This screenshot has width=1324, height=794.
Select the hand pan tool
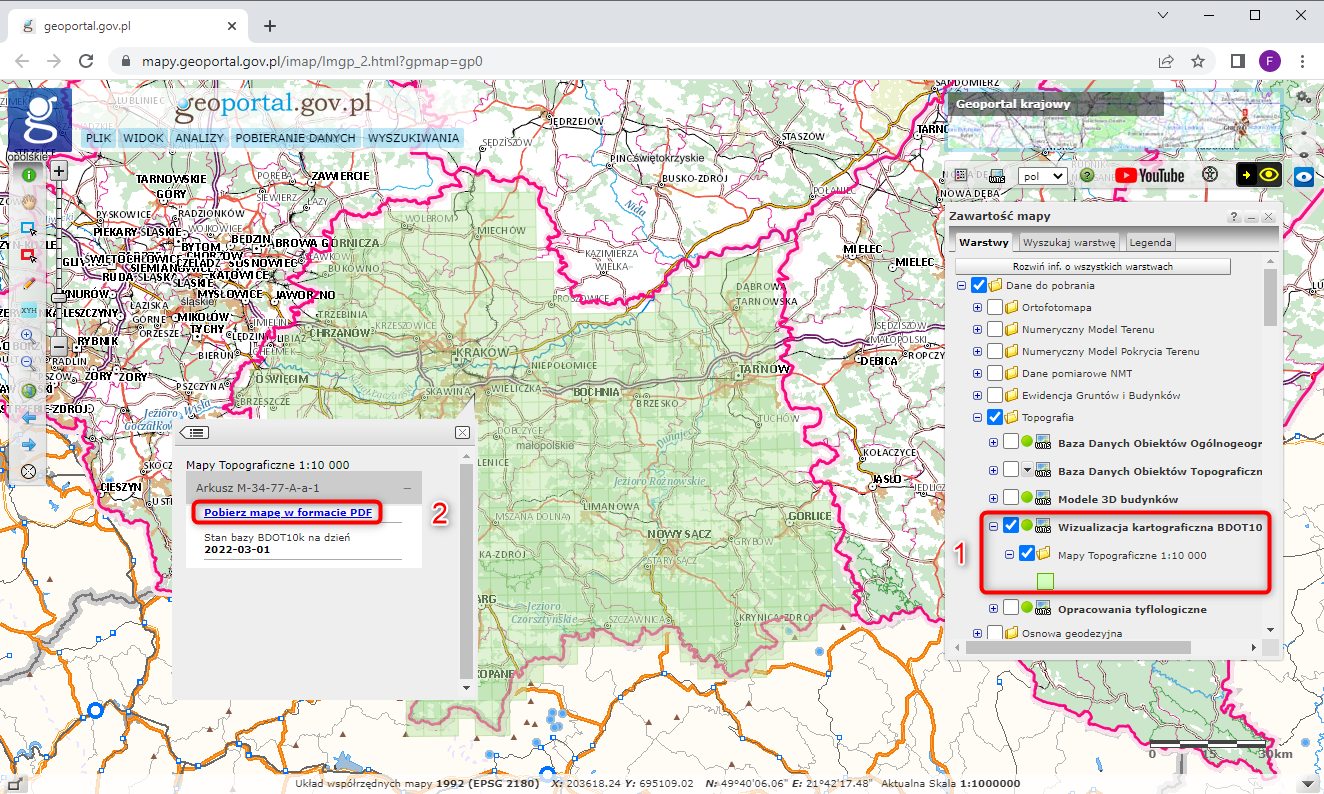[x=29, y=201]
